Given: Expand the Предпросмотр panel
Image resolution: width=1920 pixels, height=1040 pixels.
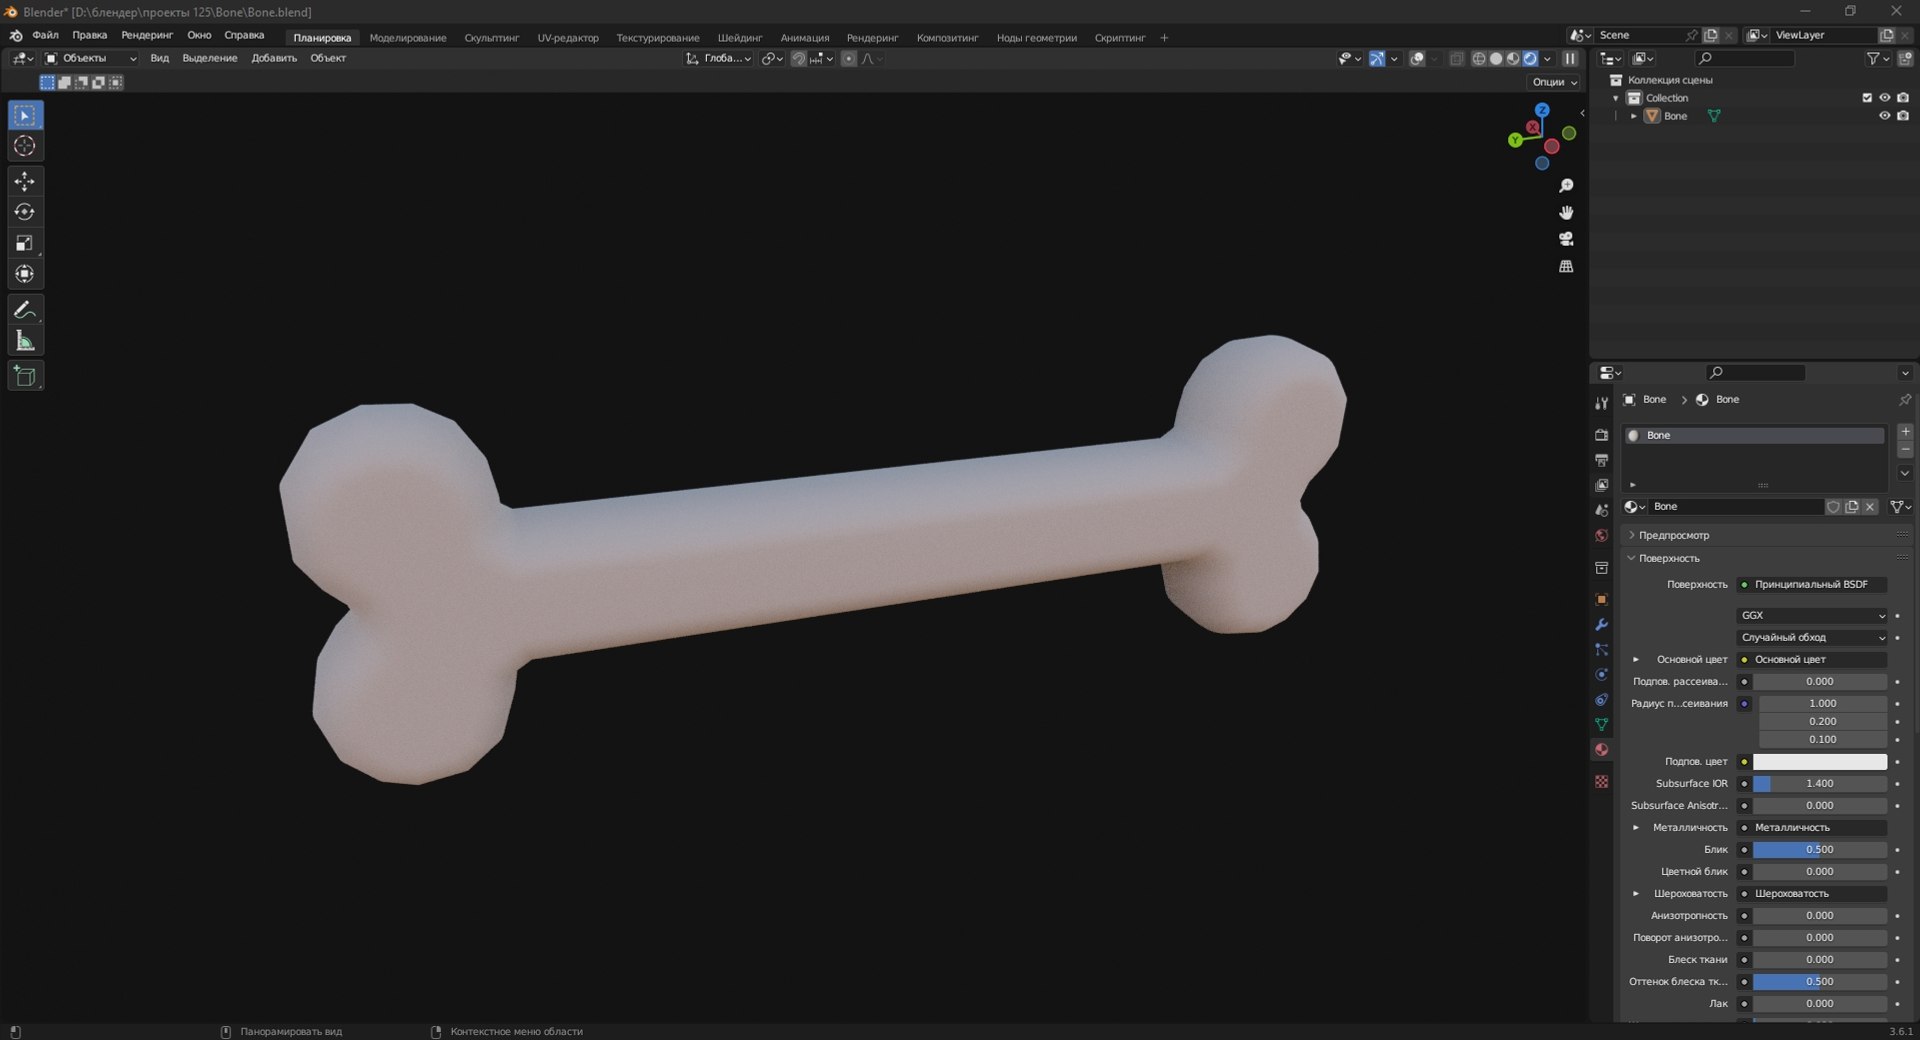Looking at the screenshot, I should [1674, 535].
